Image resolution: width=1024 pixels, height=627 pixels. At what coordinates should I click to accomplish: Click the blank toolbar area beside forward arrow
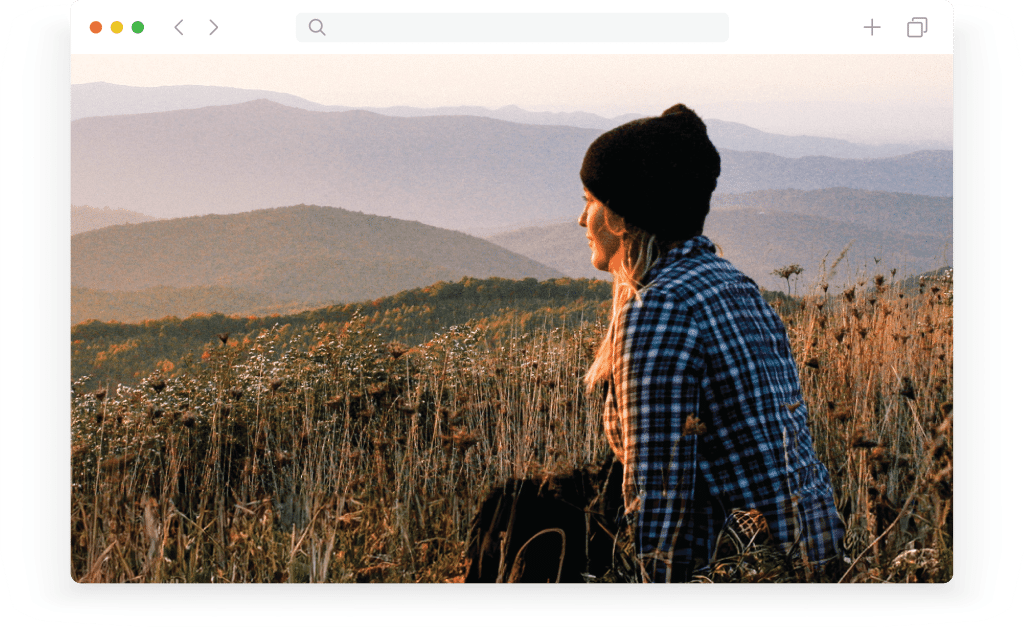click(257, 27)
